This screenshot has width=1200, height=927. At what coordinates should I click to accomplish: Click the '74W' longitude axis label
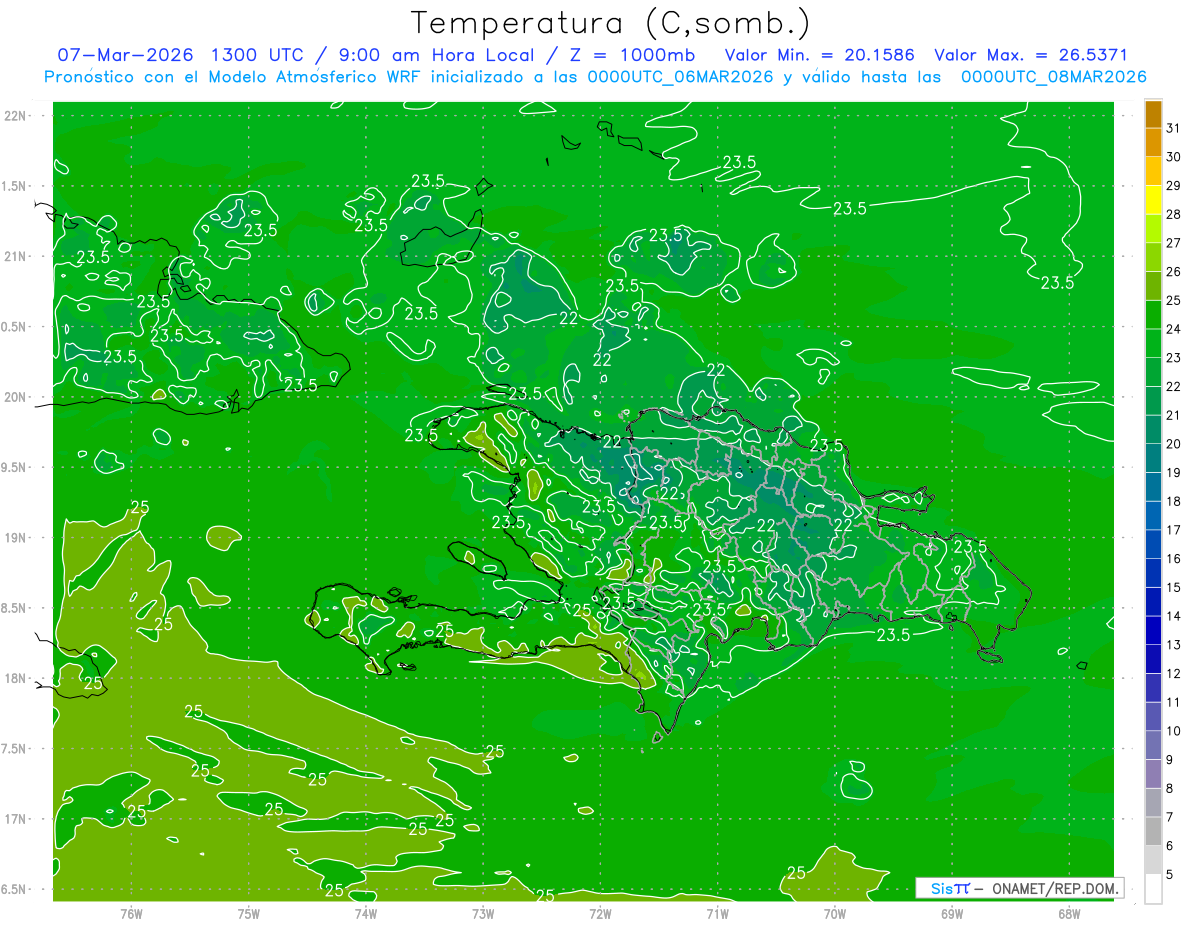click(366, 913)
